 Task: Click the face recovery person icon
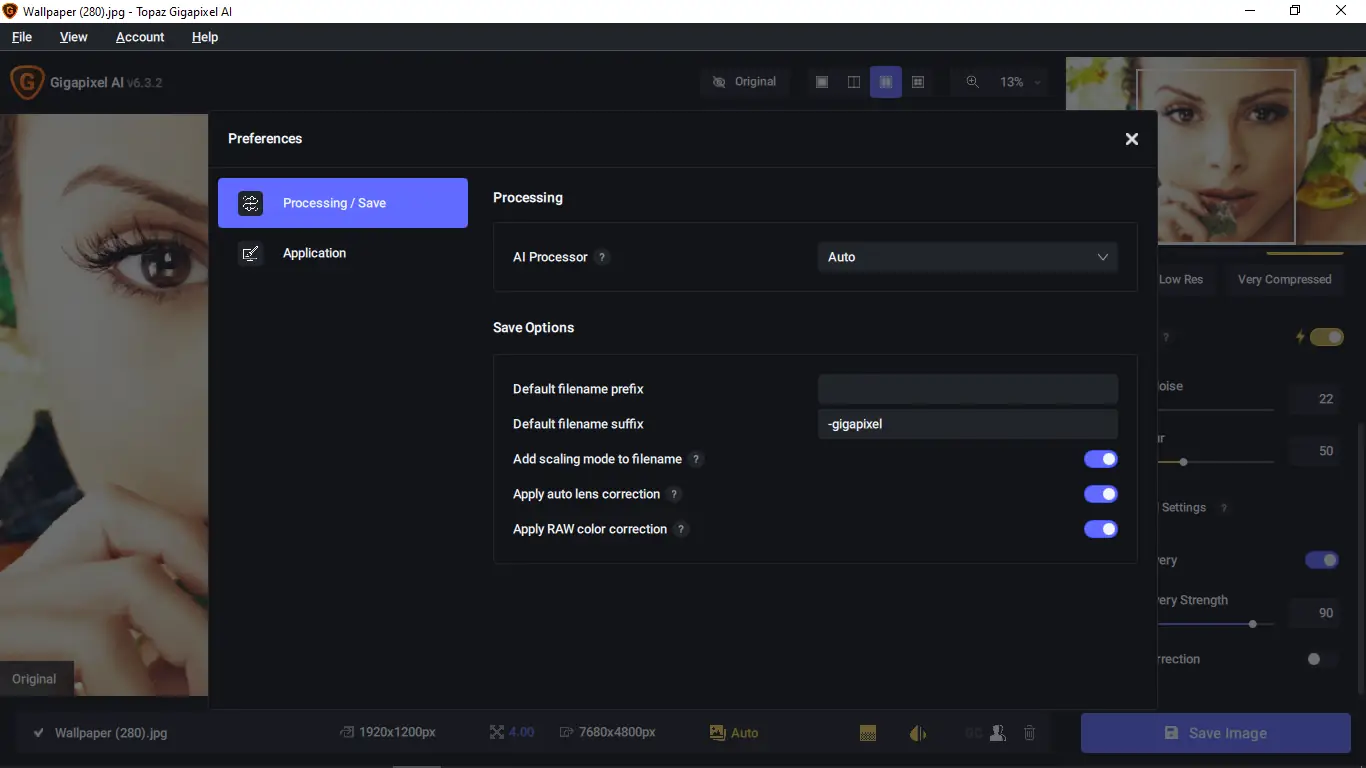[x=997, y=733]
